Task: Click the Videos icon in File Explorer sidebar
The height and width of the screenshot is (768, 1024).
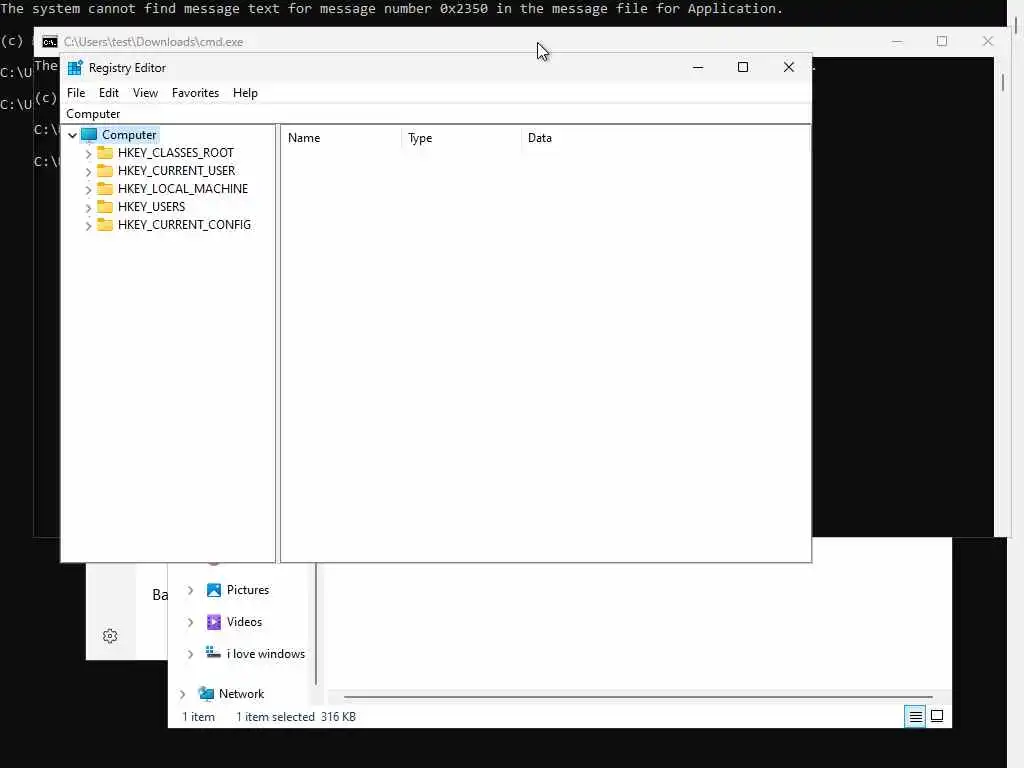Action: click(x=214, y=622)
